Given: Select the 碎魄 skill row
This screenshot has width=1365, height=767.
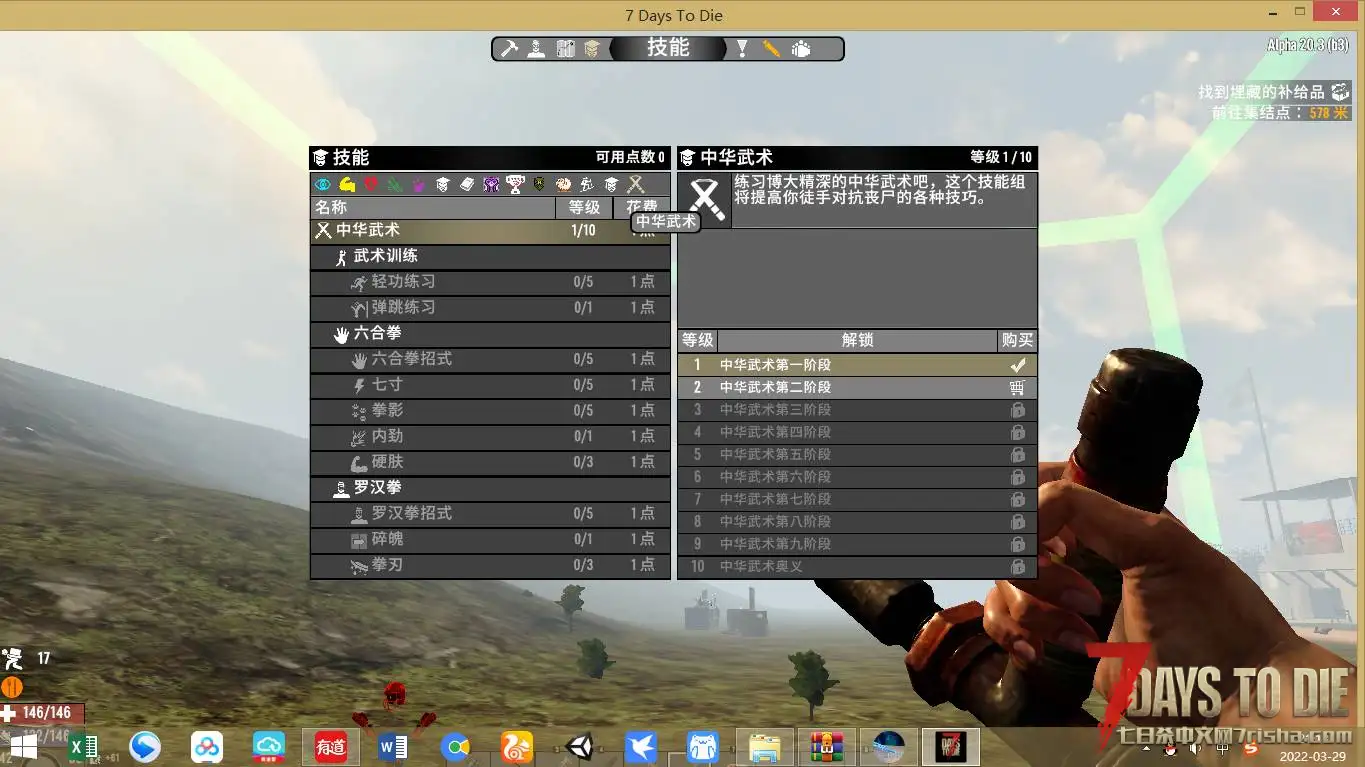Looking at the screenshot, I should pyautogui.click(x=490, y=540).
